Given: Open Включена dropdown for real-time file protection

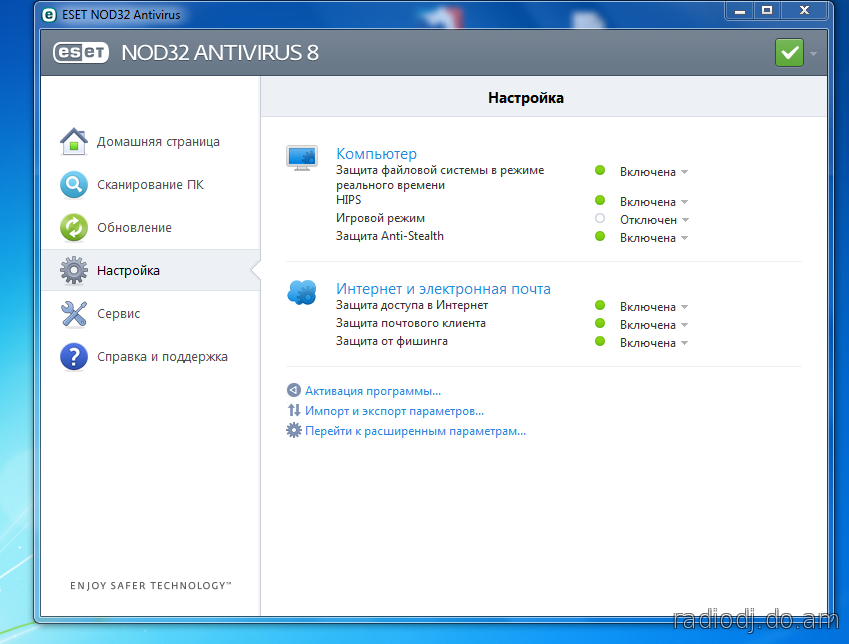Looking at the screenshot, I should [x=654, y=172].
